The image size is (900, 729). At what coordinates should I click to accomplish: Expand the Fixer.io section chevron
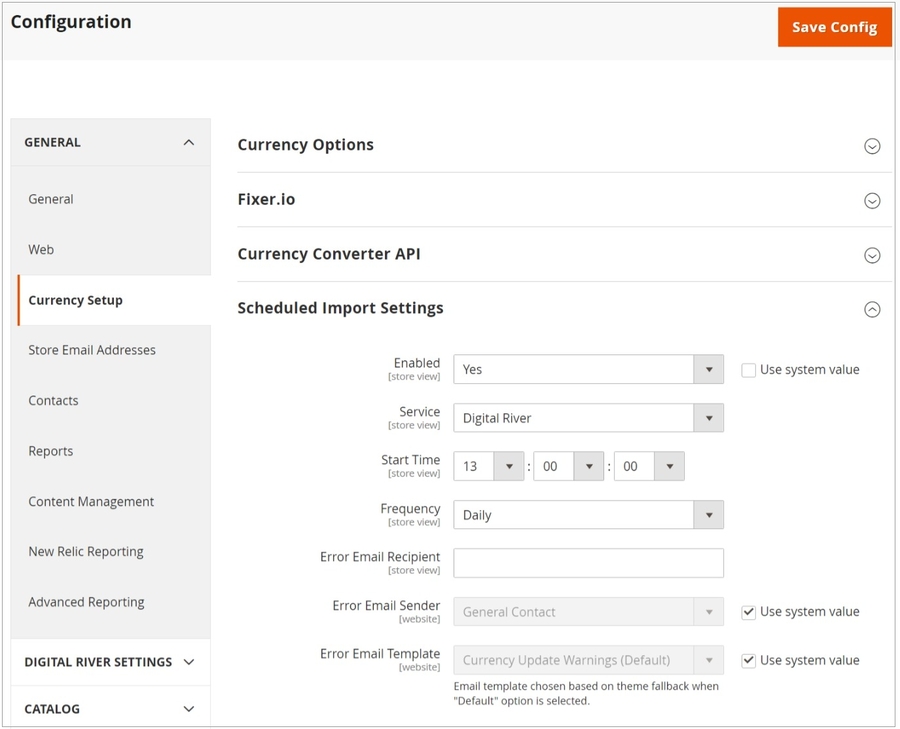point(872,201)
